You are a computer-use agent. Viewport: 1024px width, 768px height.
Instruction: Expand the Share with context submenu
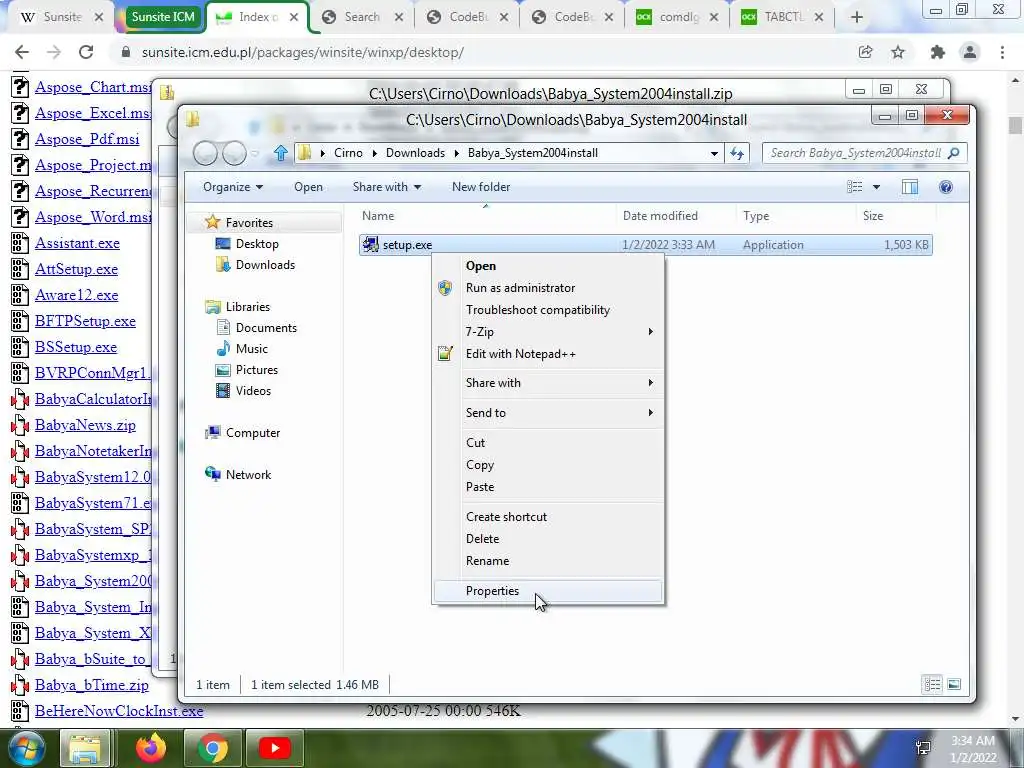[549, 383]
